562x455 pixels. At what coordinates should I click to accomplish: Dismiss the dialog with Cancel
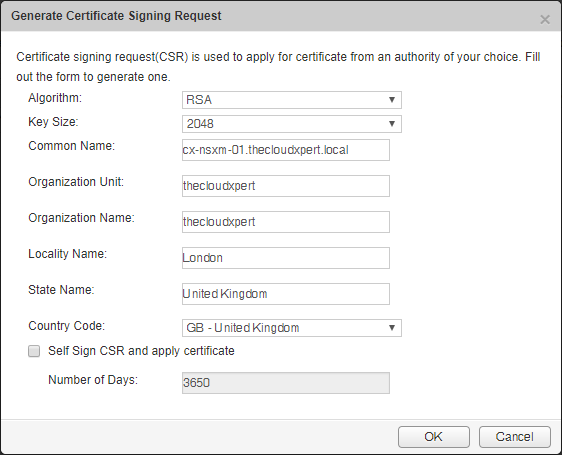click(515, 437)
